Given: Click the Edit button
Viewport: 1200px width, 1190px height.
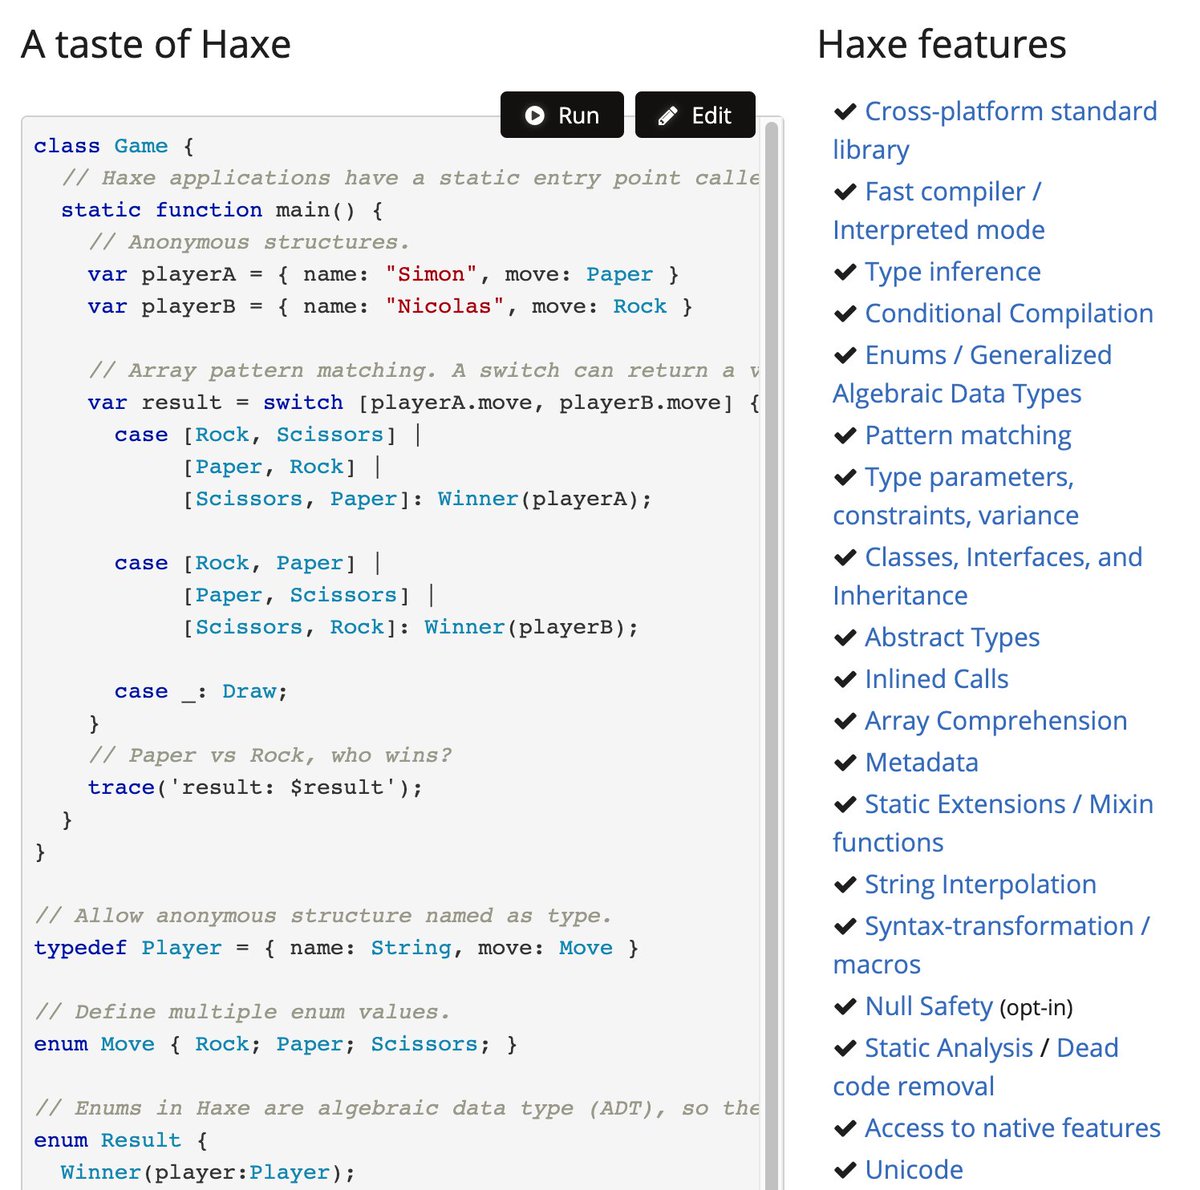Looking at the screenshot, I should tap(695, 115).
